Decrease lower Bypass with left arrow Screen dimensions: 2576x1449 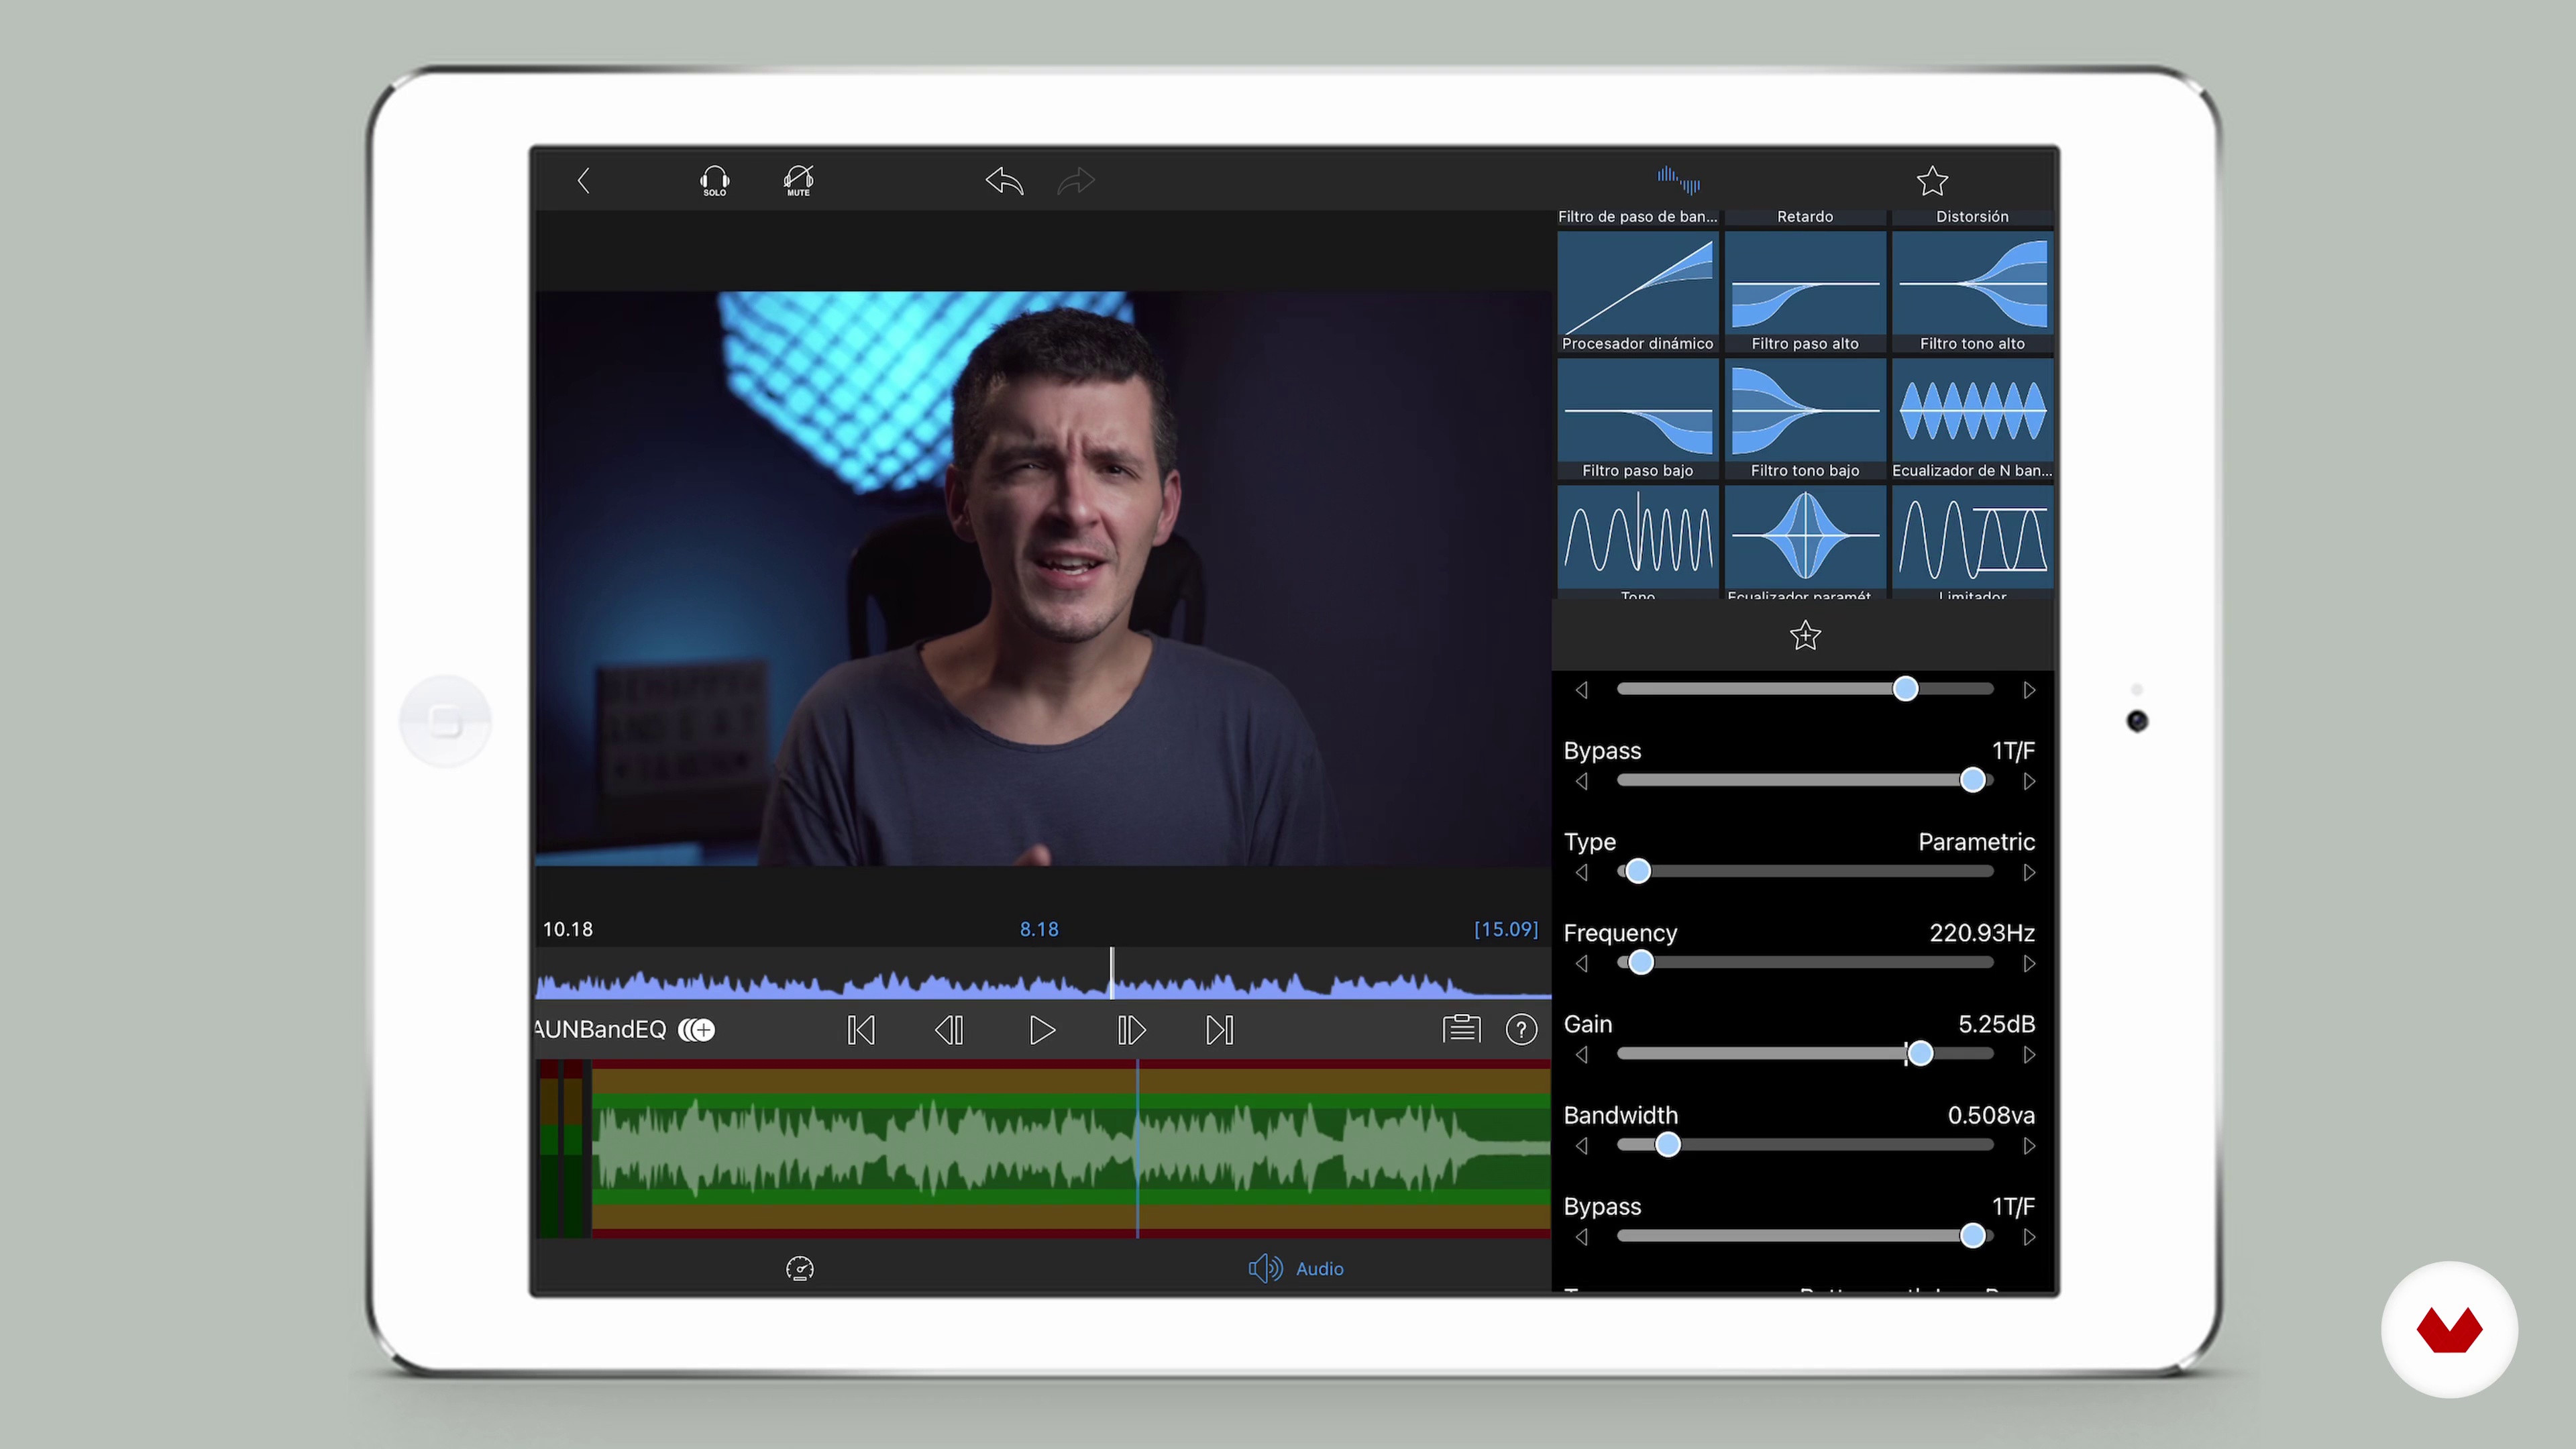click(x=1581, y=1237)
